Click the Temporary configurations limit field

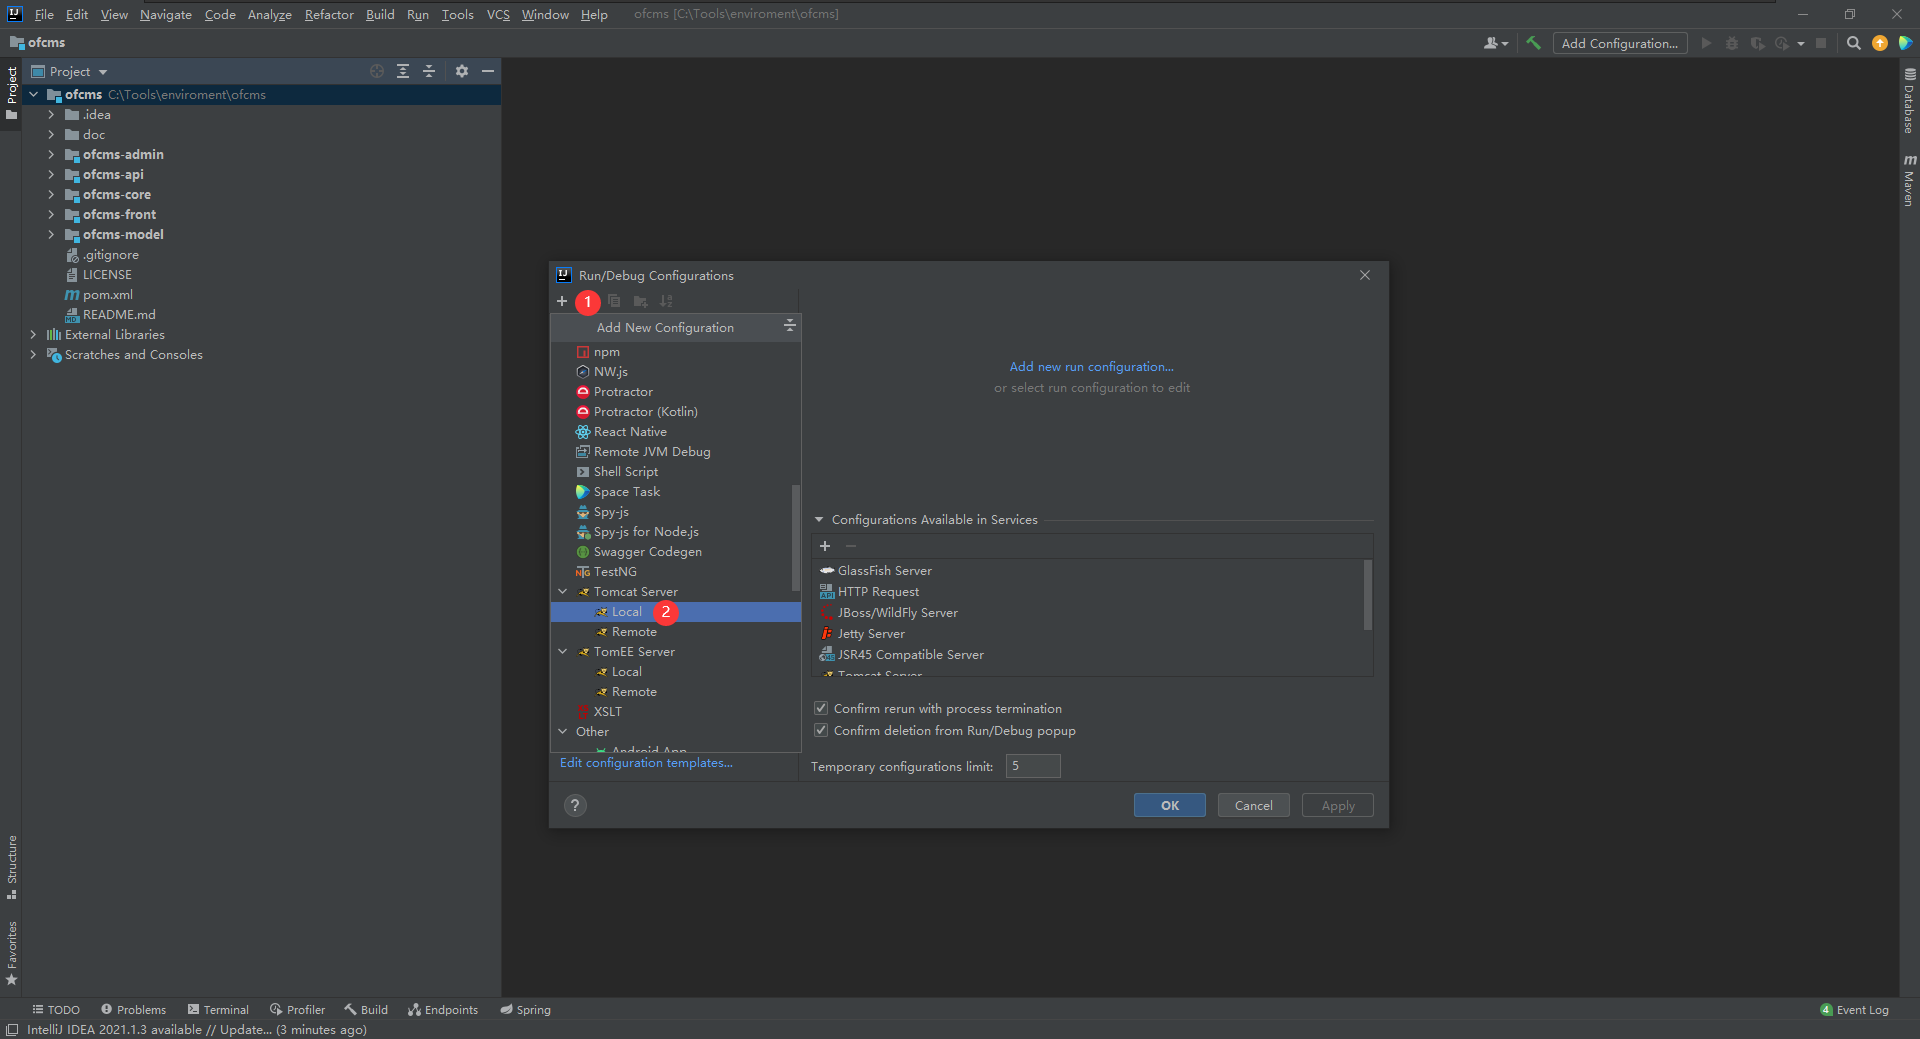pyautogui.click(x=1033, y=766)
